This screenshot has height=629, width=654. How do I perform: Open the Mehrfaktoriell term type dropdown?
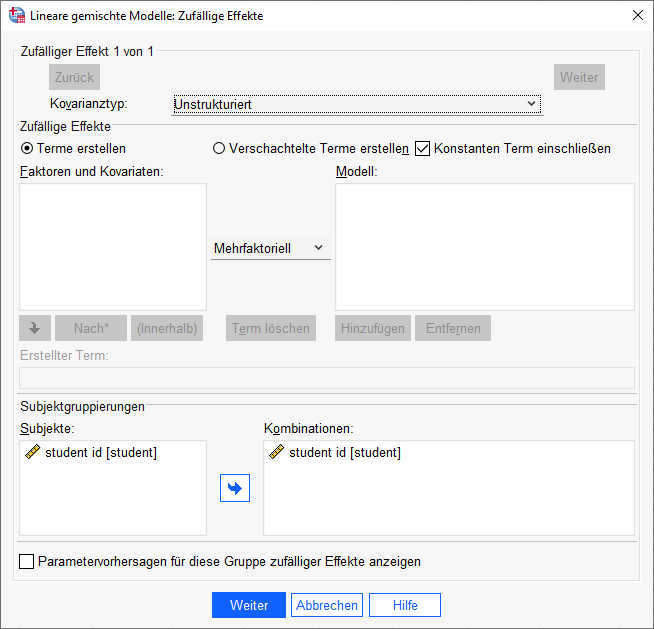(270, 249)
